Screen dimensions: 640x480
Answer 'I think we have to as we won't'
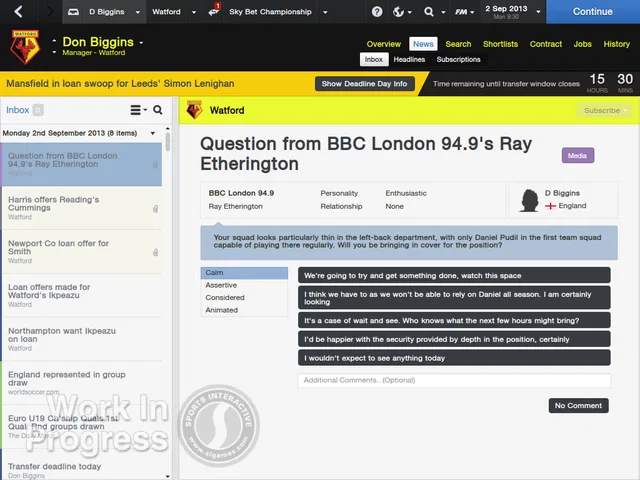(x=454, y=298)
